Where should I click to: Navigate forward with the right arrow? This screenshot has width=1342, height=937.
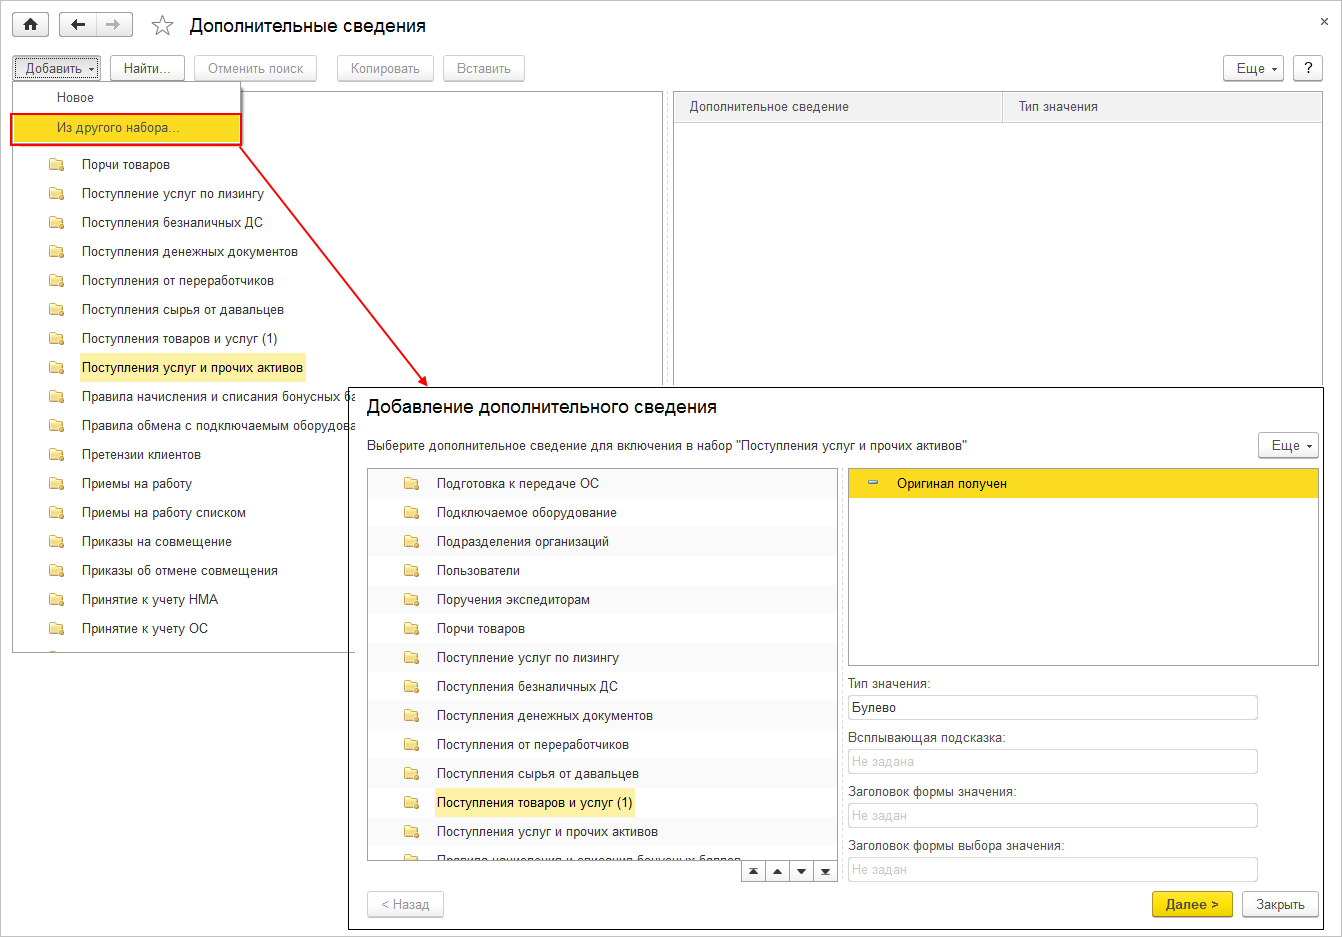pos(113,25)
